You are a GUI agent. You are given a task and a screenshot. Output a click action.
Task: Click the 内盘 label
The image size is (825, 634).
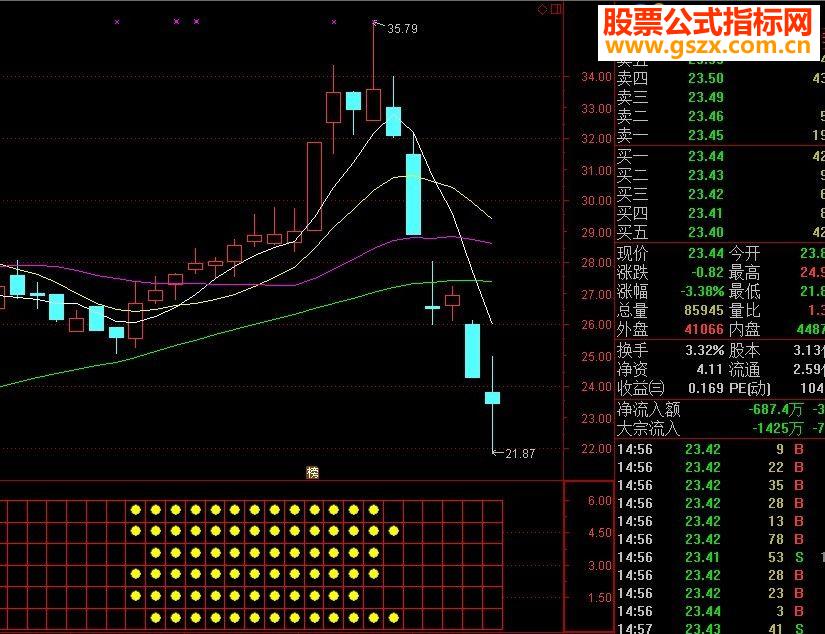(x=744, y=329)
